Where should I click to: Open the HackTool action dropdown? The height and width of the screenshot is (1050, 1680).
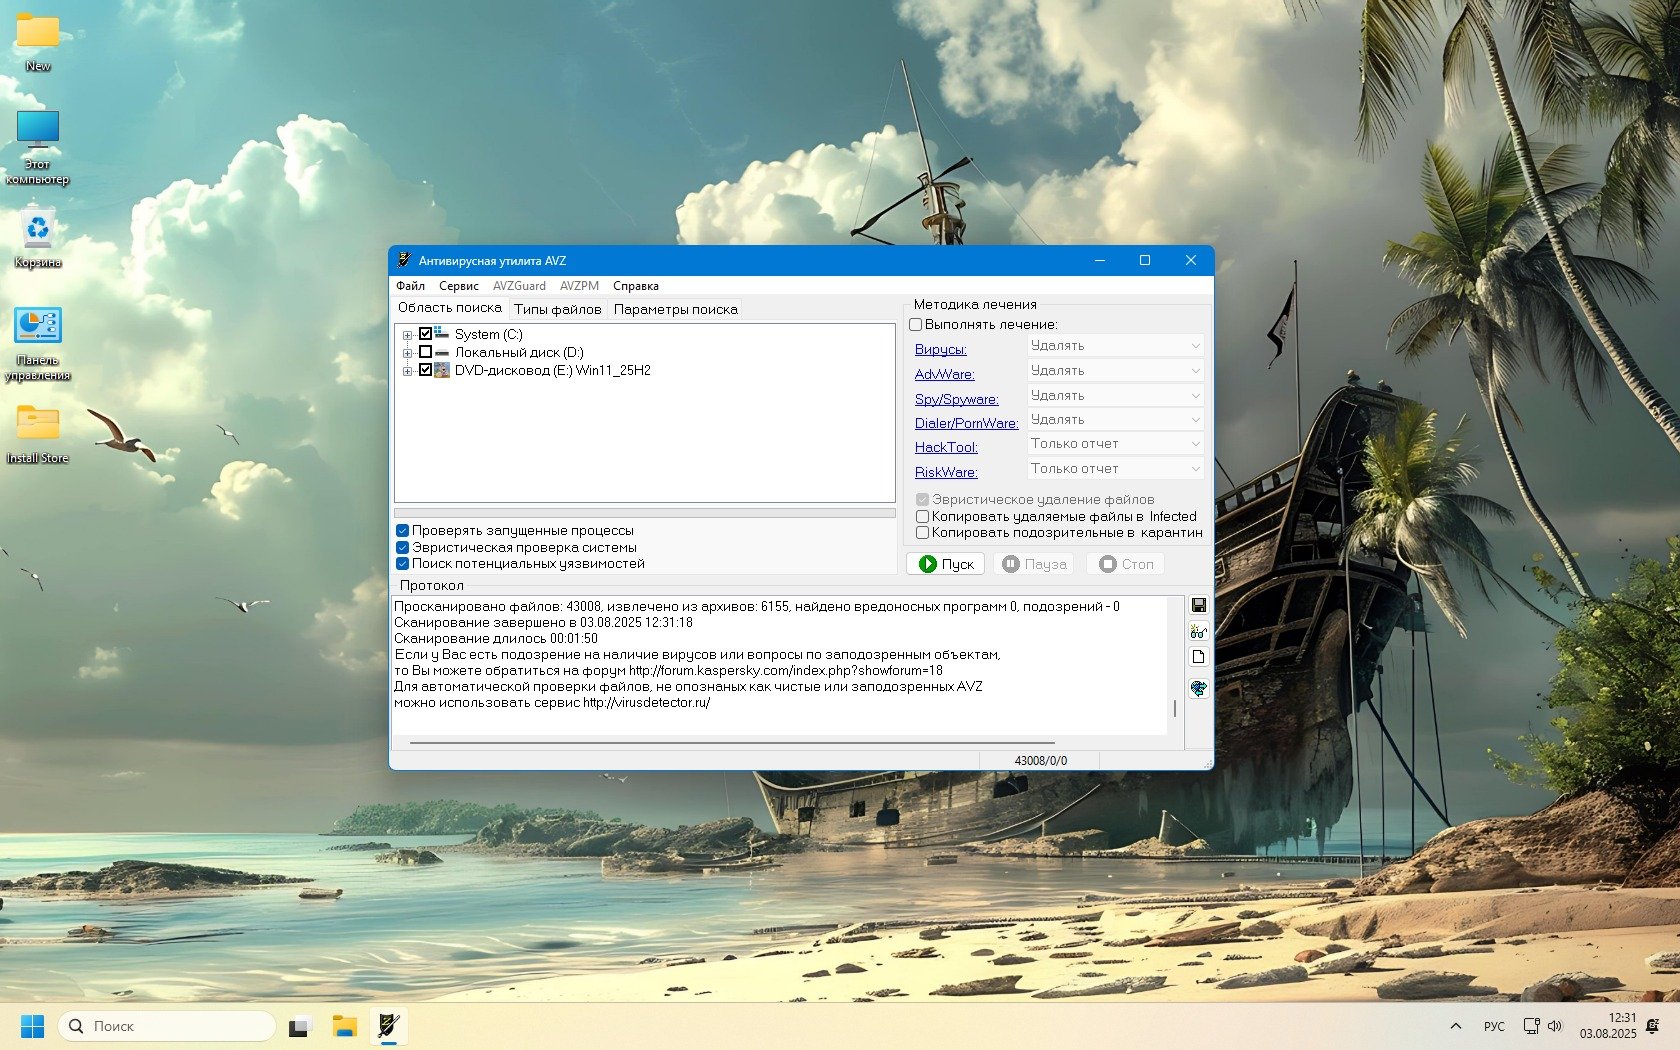[x=1115, y=444]
